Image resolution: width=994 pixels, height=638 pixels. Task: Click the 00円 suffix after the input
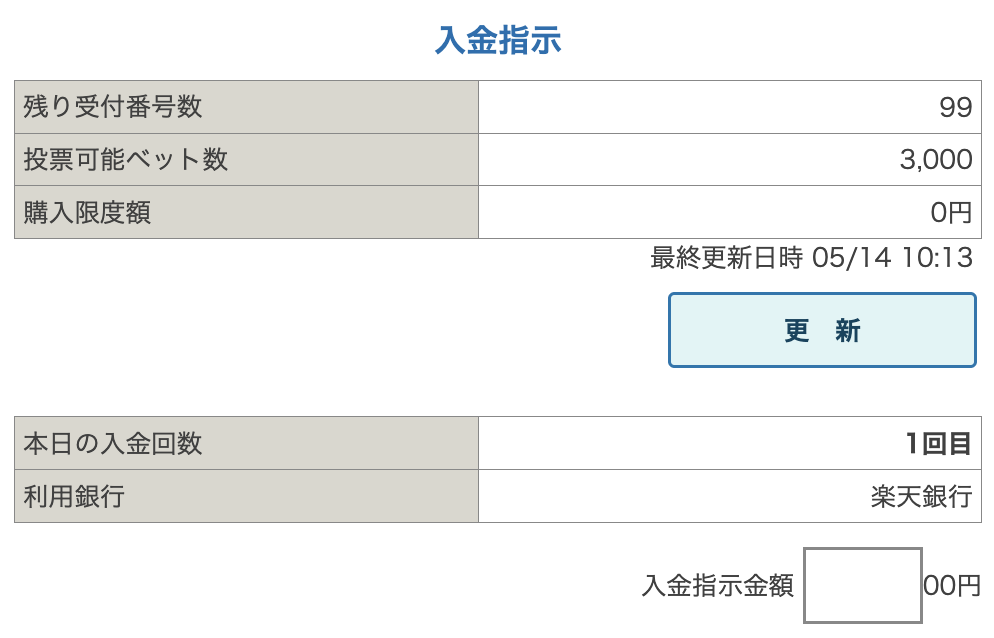[x=952, y=586]
